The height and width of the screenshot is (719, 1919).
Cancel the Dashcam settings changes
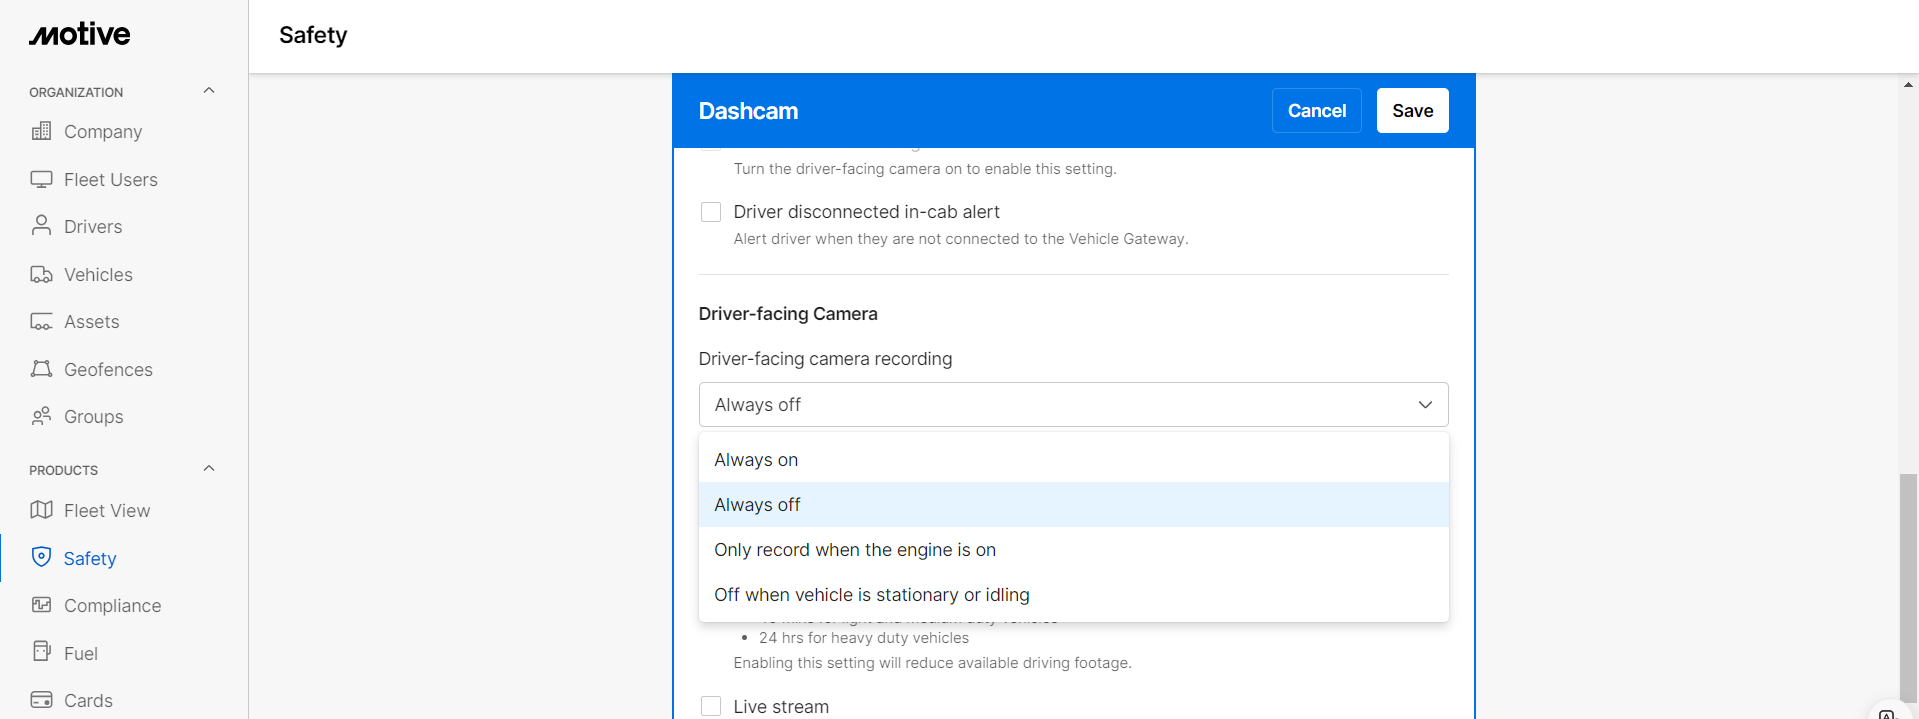(x=1316, y=111)
